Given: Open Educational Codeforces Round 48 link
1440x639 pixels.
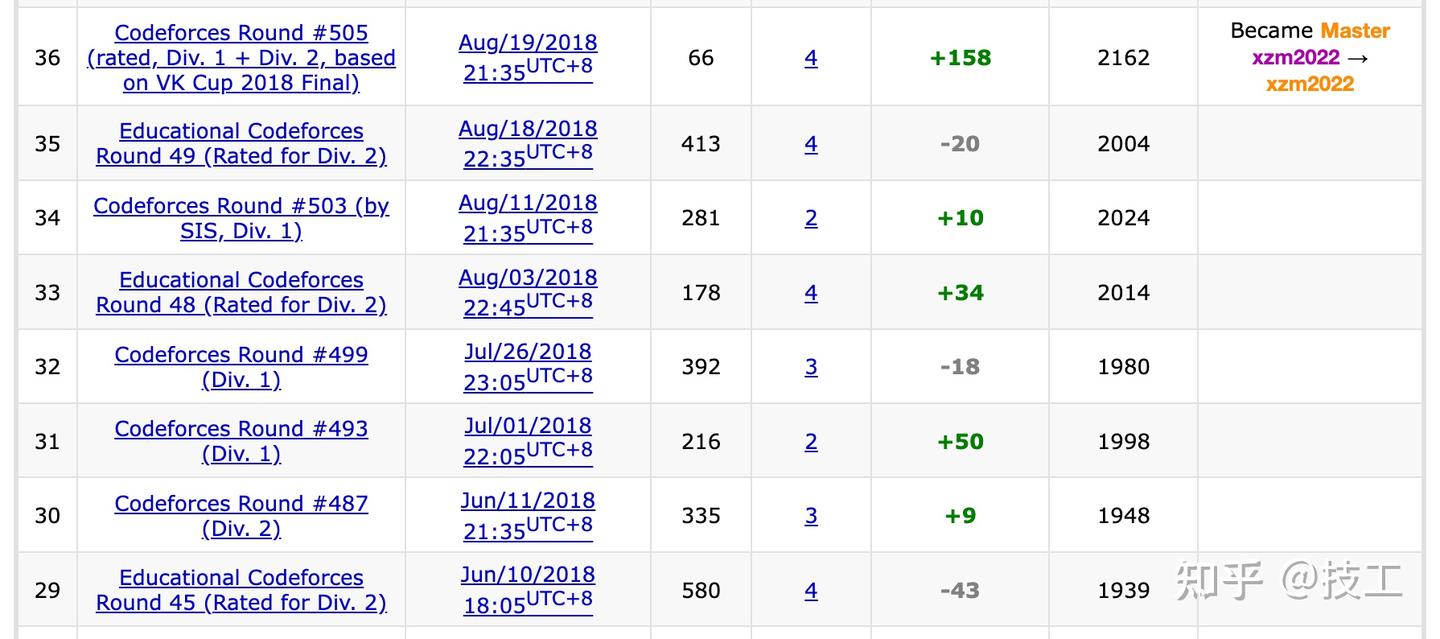Looking at the screenshot, I should 241,293.
